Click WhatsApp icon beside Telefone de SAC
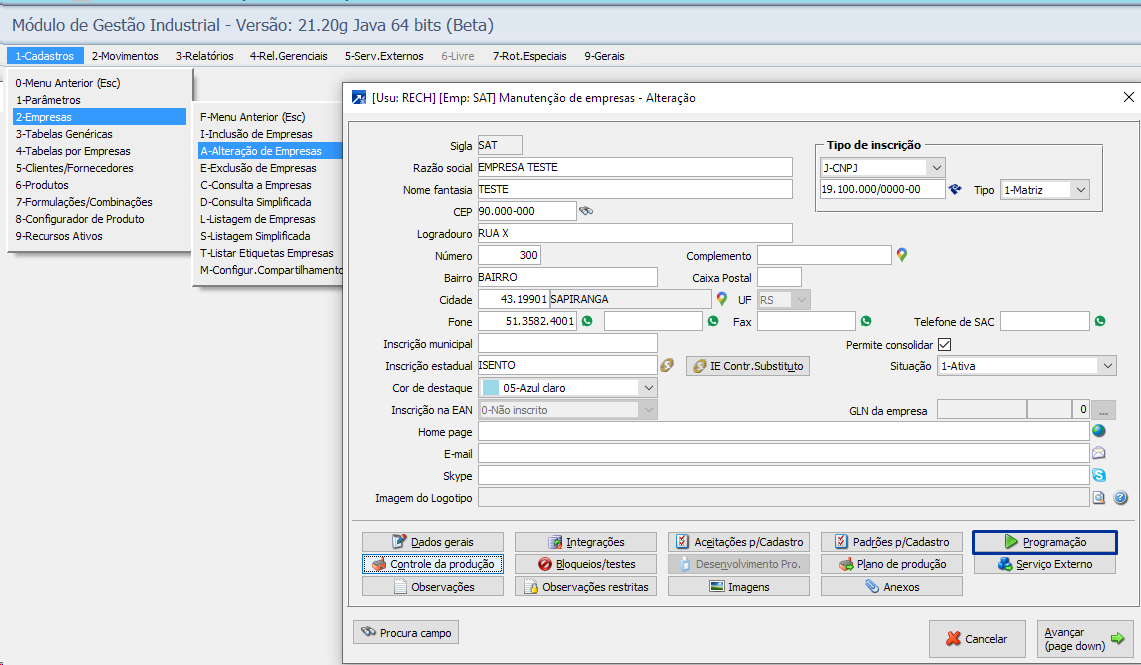 [x=1100, y=321]
